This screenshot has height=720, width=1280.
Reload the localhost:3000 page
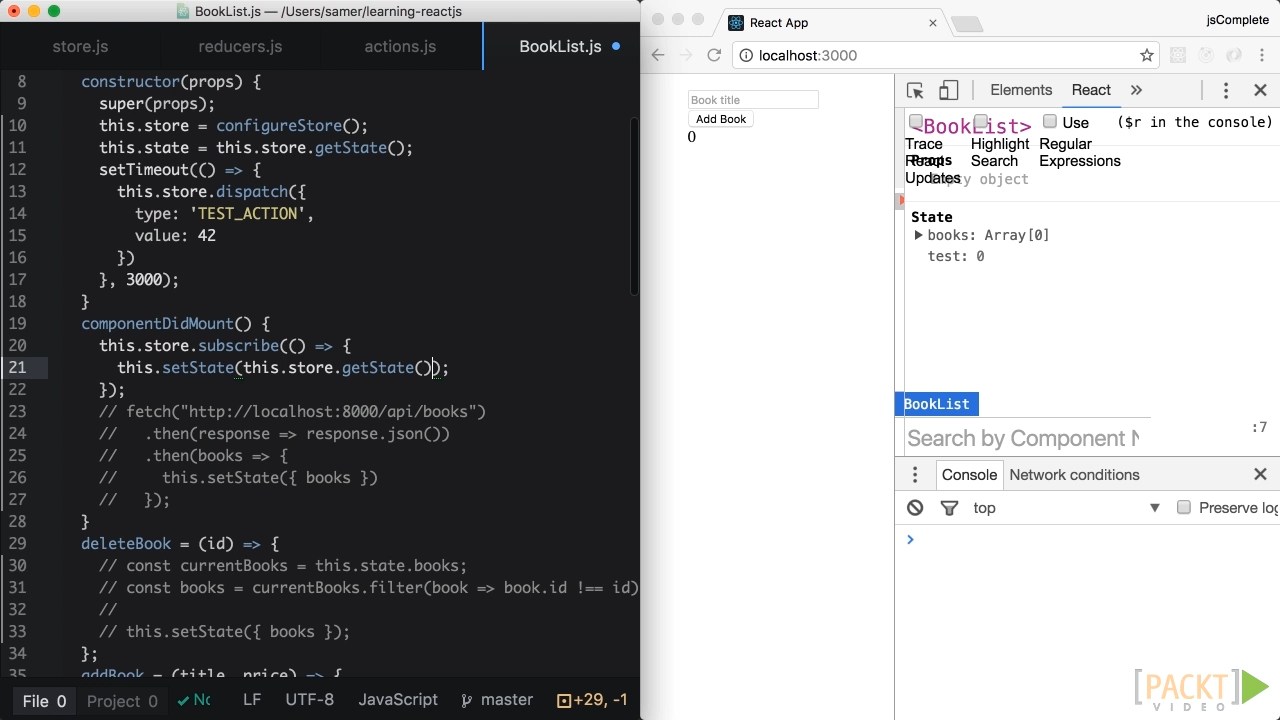point(714,55)
